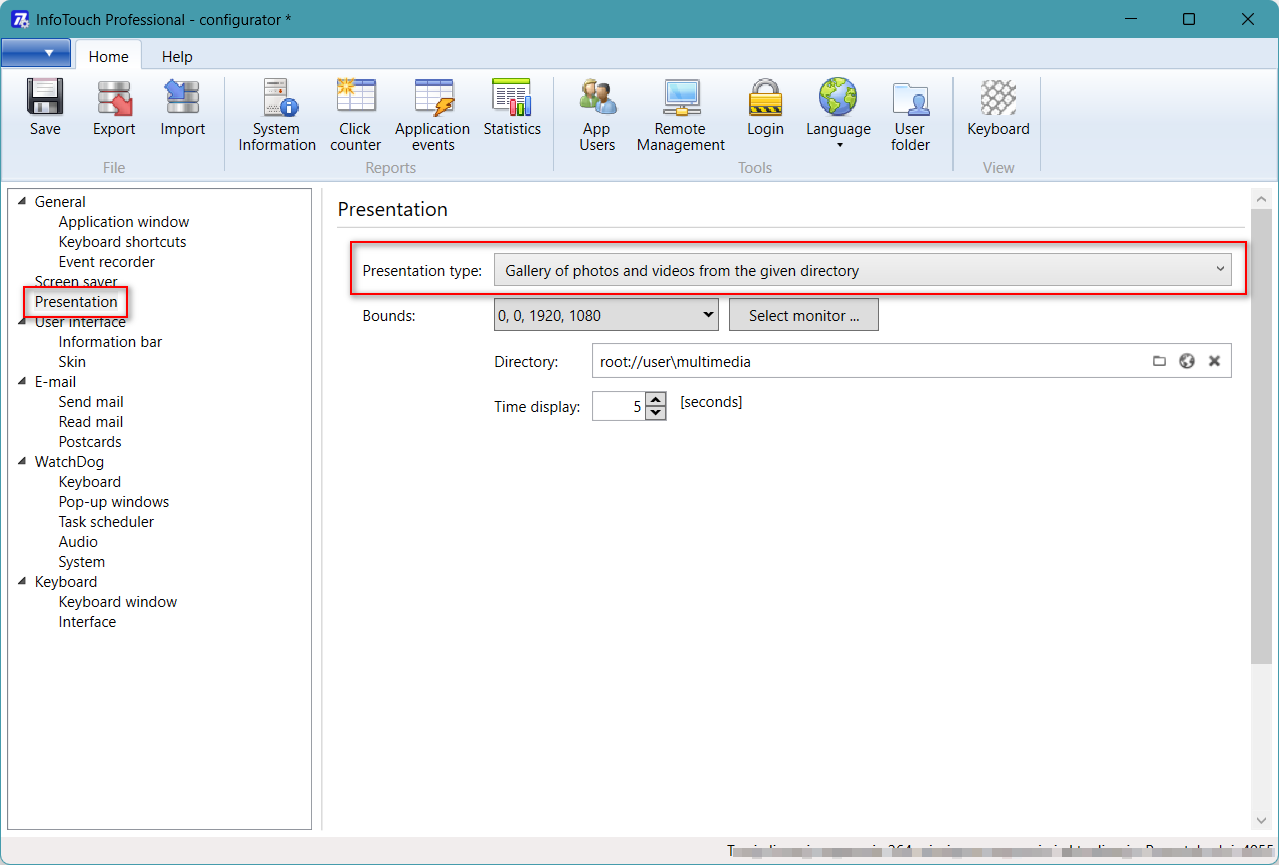The height and width of the screenshot is (865, 1279).
Task: Show the Keyboard view
Action: point(998,107)
